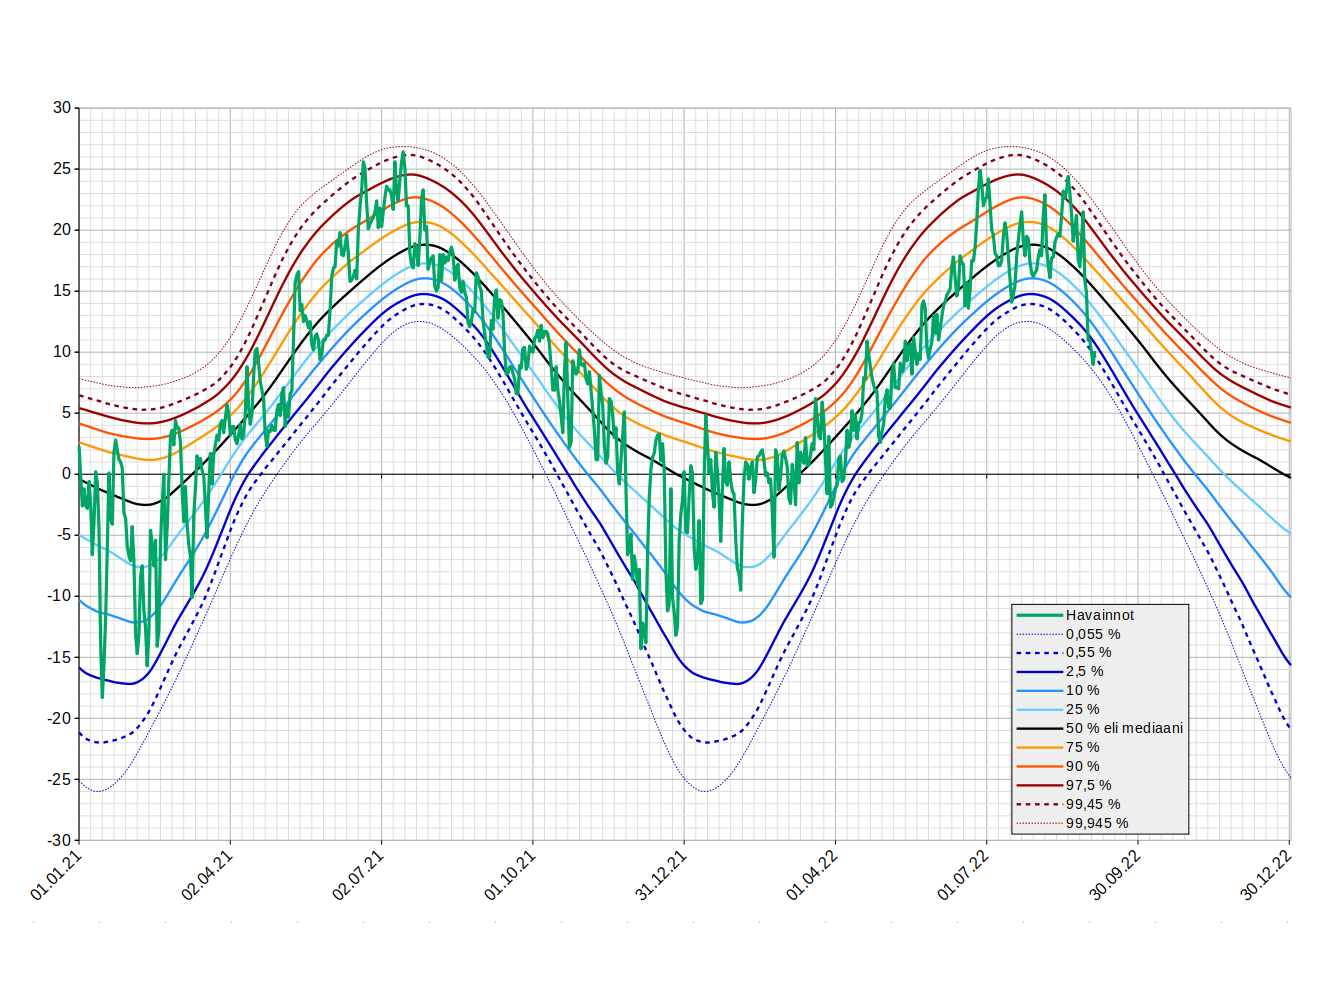The image size is (1336, 1001).
Task: Select the 75 % legend label
Action: (x=1082, y=748)
